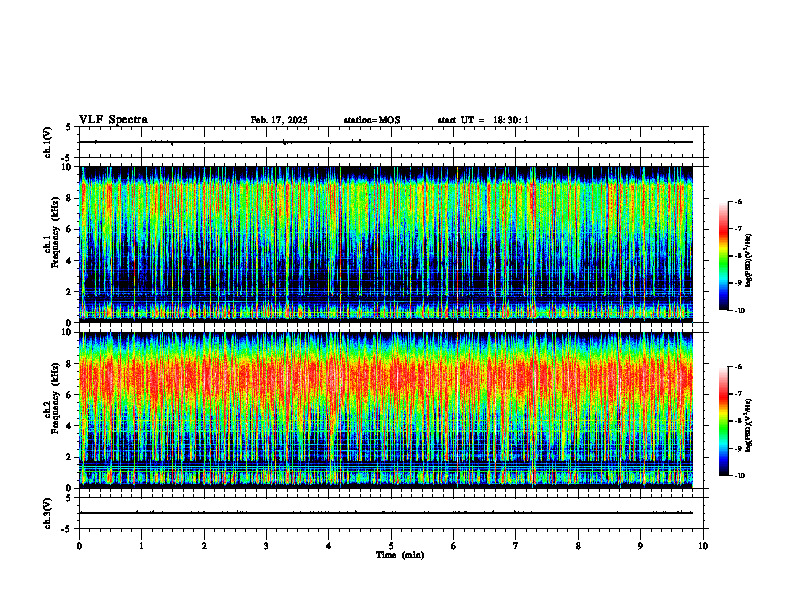Screen dimensions: 792x612
Task: Click time axis tick label 5
Action: pos(391,546)
